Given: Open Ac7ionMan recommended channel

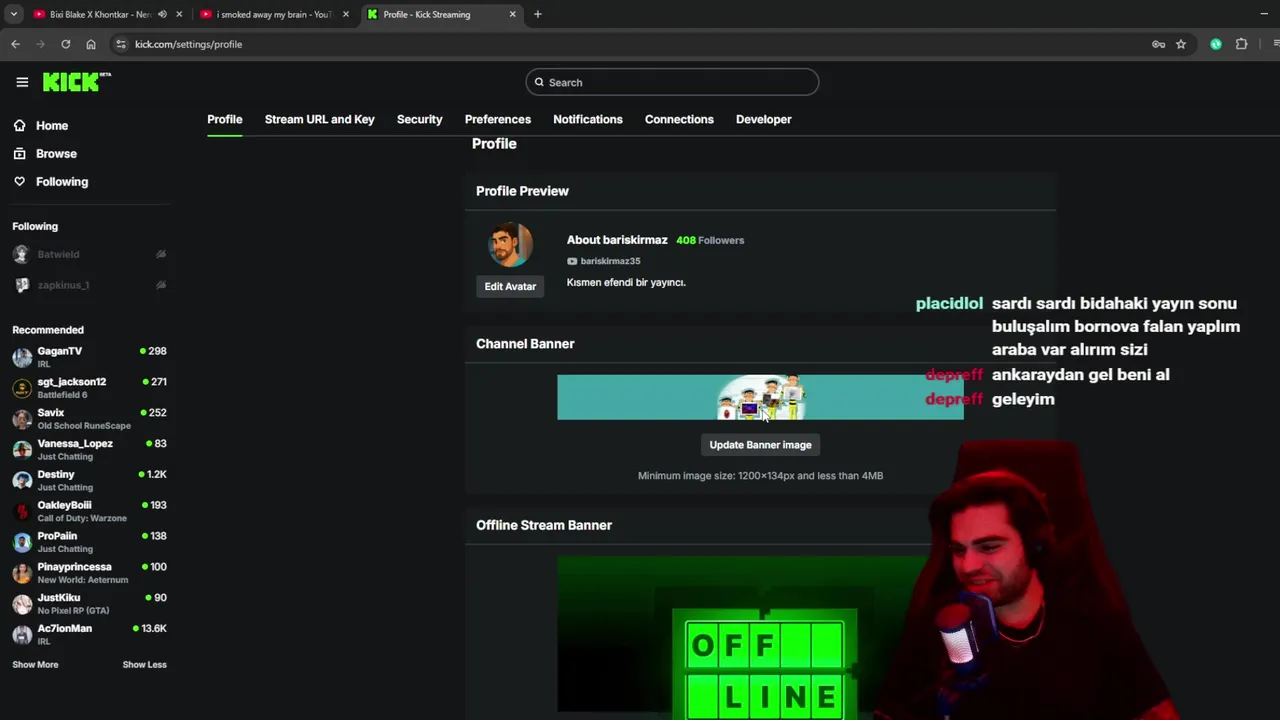Looking at the screenshot, I should click(89, 635).
